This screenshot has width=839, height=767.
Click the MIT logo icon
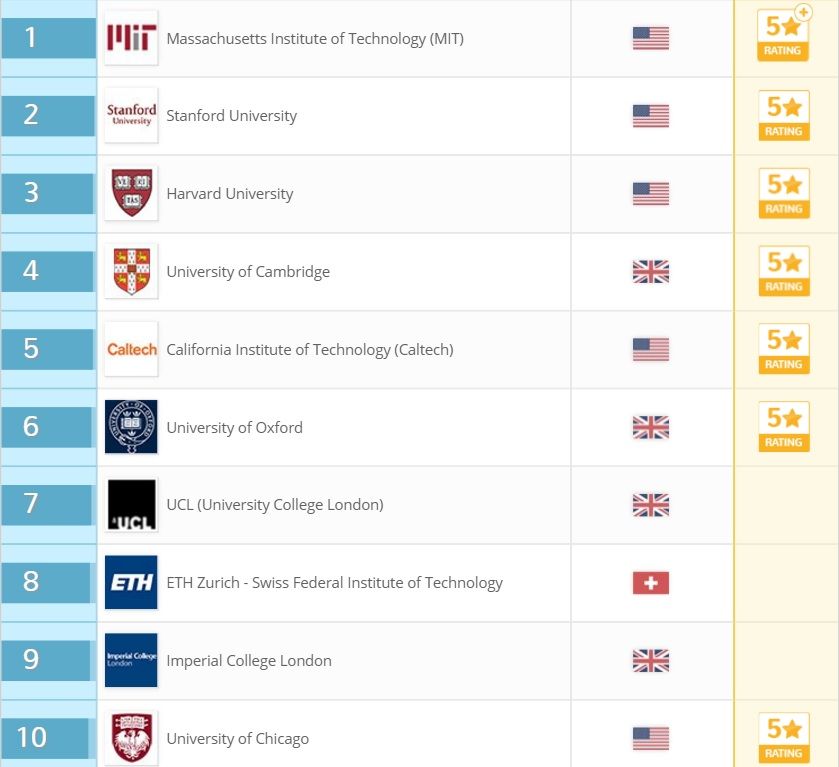[x=131, y=39]
